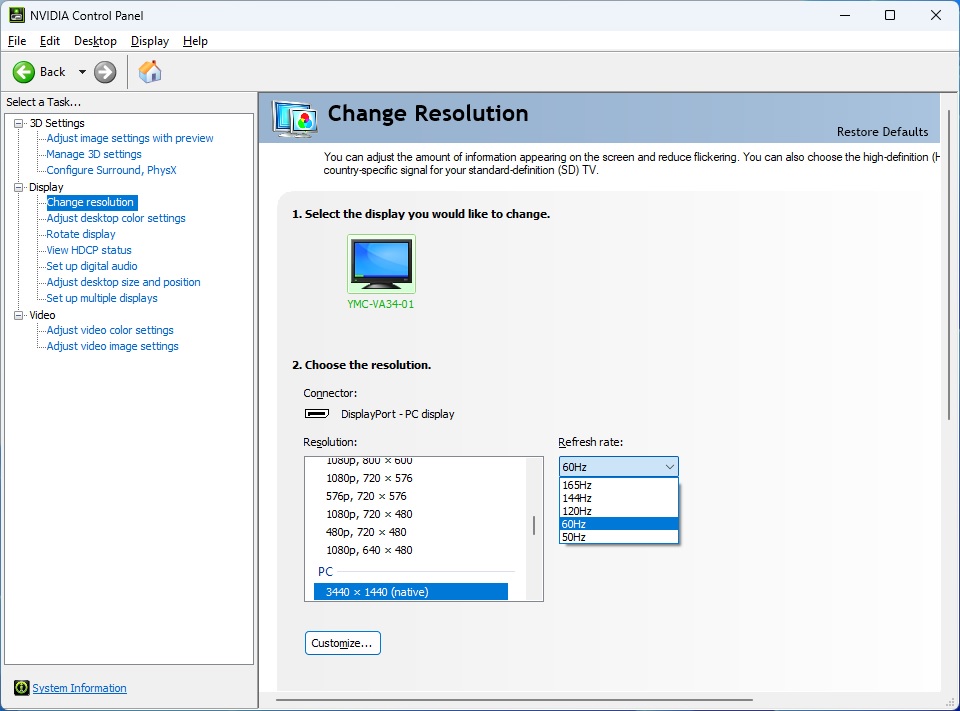Choose 120Hz refresh rate

pos(618,511)
